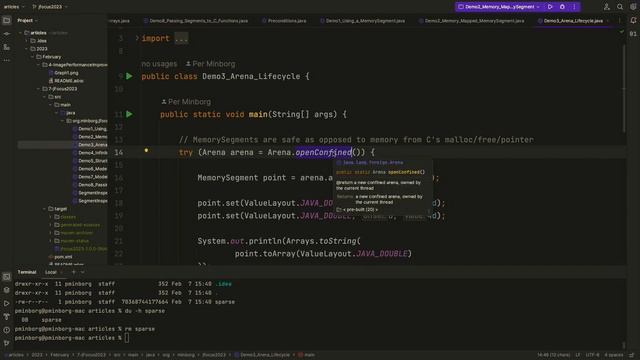Open the Project tool window icon

tap(7, 20)
